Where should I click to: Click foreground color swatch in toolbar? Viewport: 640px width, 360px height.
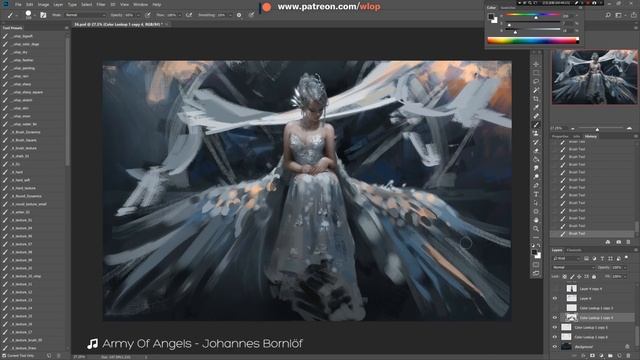534,253
